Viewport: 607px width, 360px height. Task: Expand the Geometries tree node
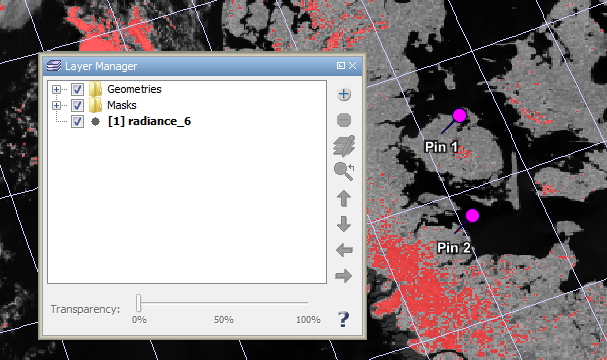(x=57, y=89)
